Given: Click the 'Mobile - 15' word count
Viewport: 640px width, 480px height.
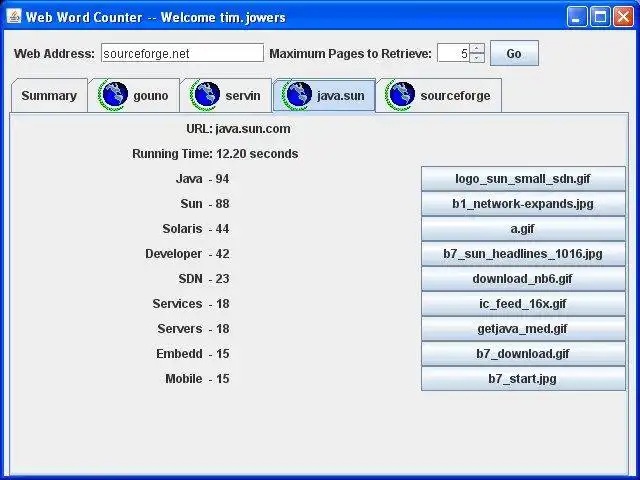Looking at the screenshot, I should 197,379.
